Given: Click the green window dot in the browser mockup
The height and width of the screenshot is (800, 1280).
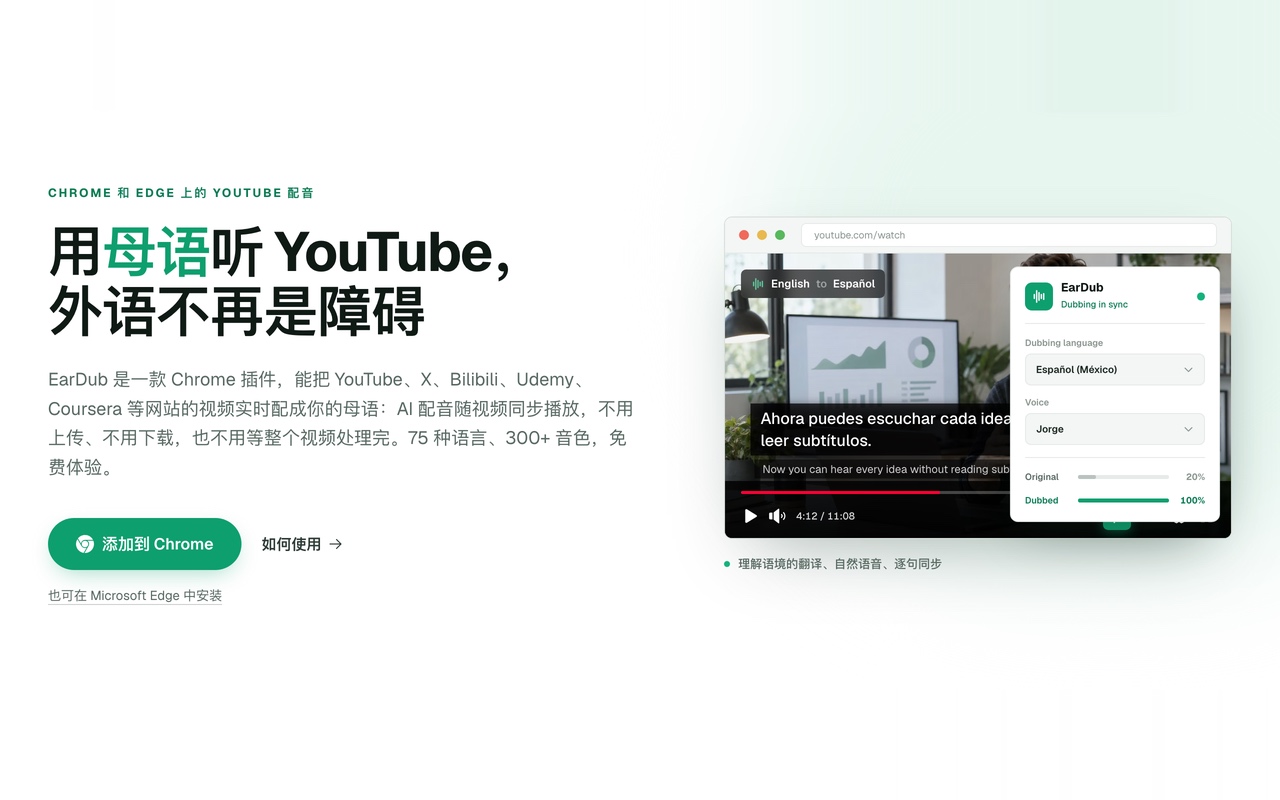Looking at the screenshot, I should (x=780, y=235).
